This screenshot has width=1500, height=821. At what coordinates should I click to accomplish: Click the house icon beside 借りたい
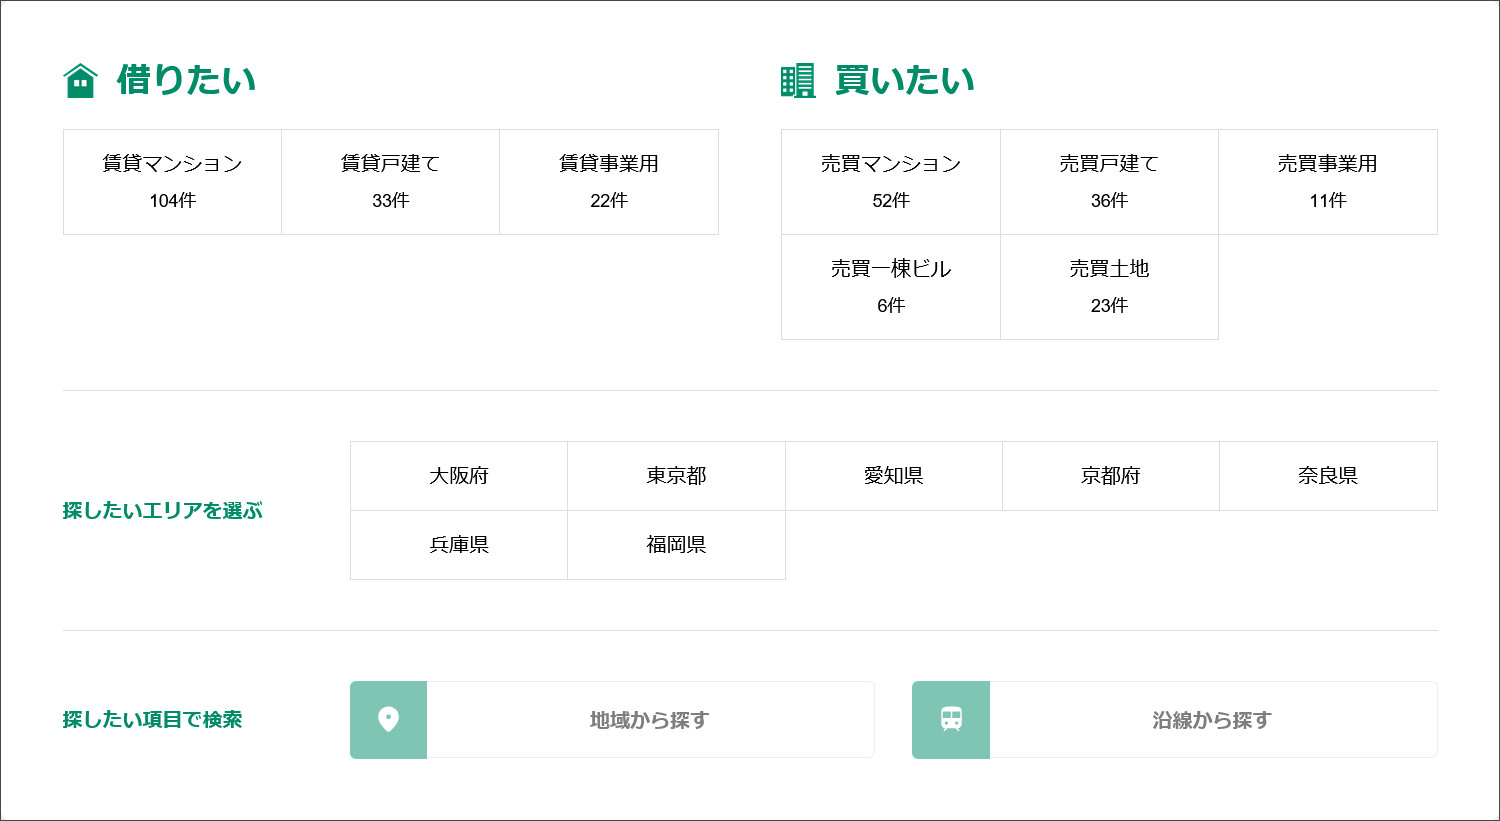(80, 81)
